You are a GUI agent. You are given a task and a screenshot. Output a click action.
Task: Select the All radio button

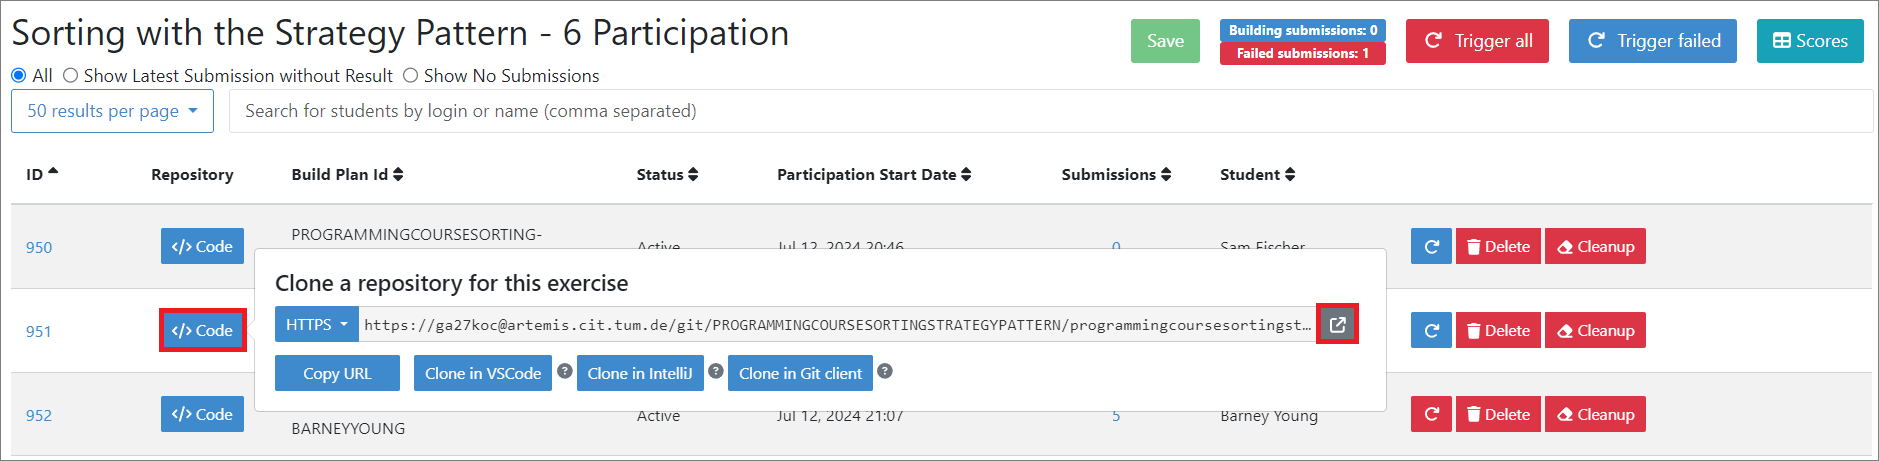point(19,76)
